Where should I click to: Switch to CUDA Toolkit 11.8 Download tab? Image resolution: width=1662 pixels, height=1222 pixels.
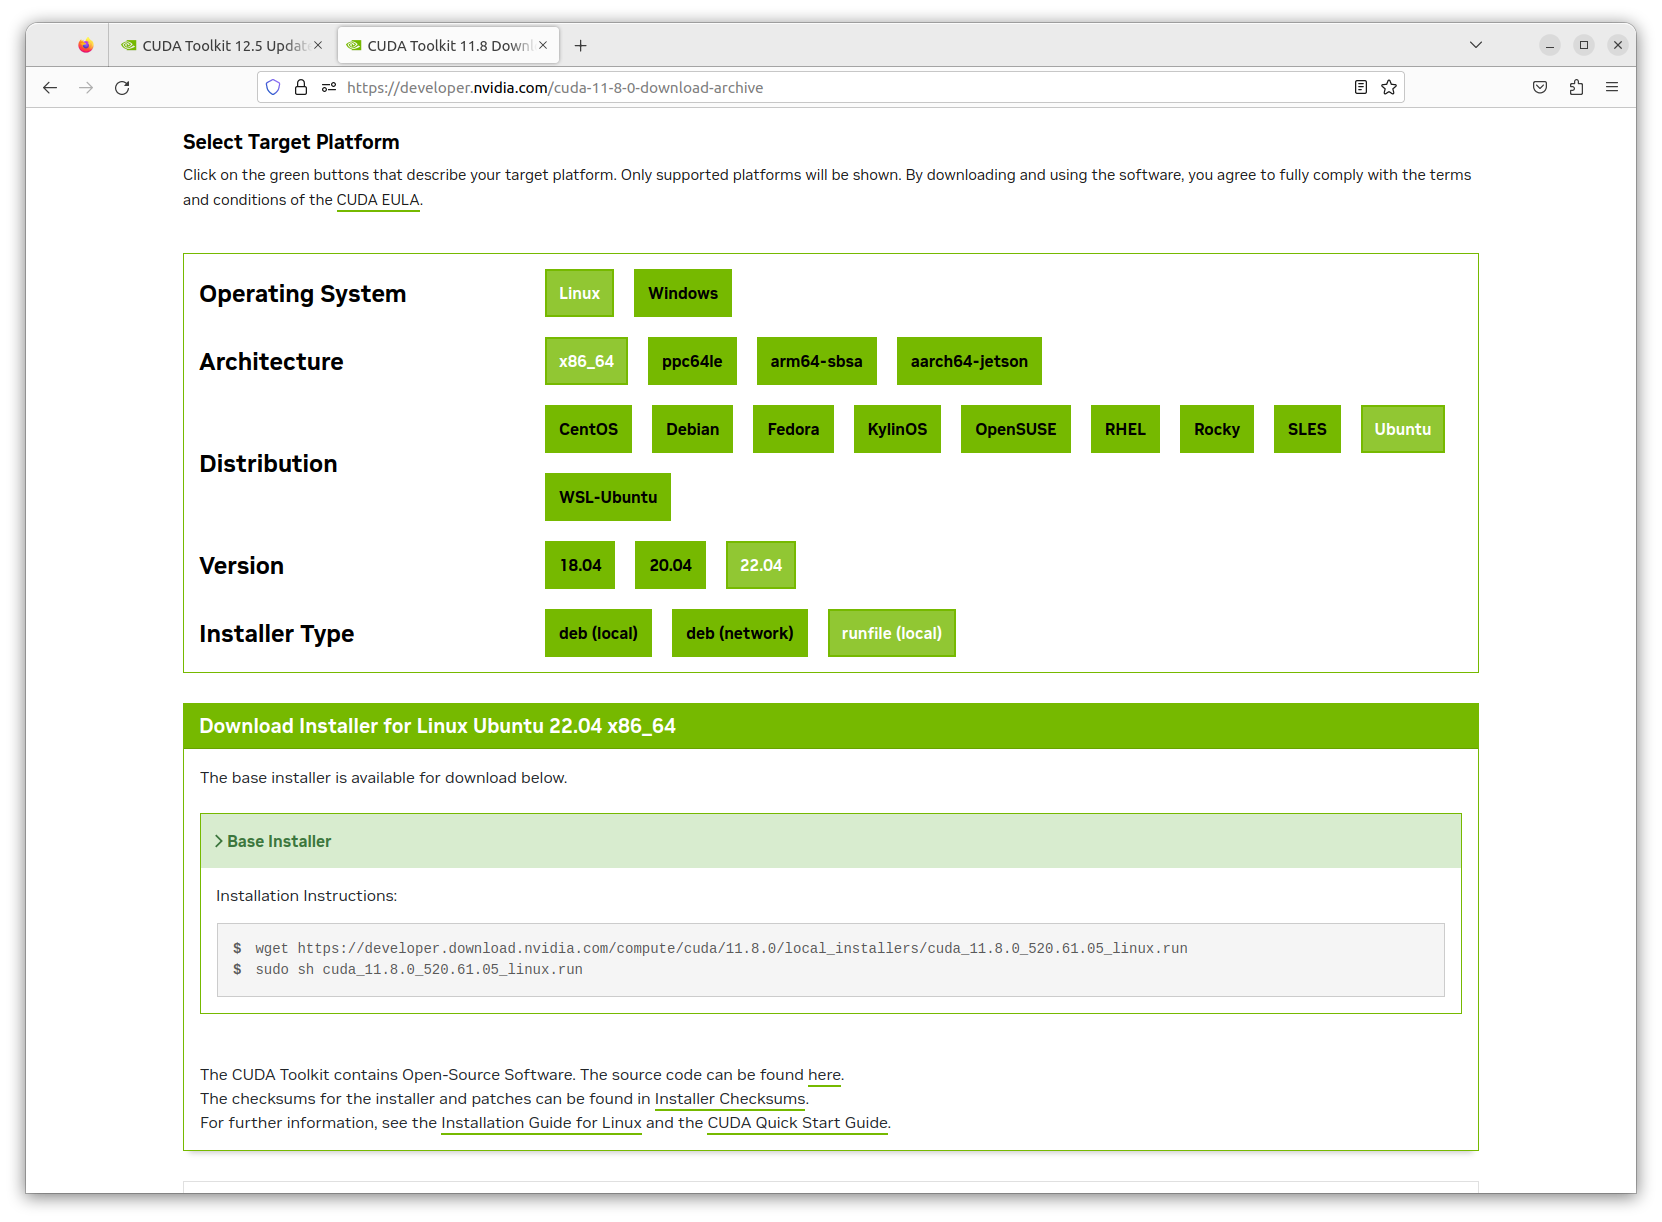[448, 46]
